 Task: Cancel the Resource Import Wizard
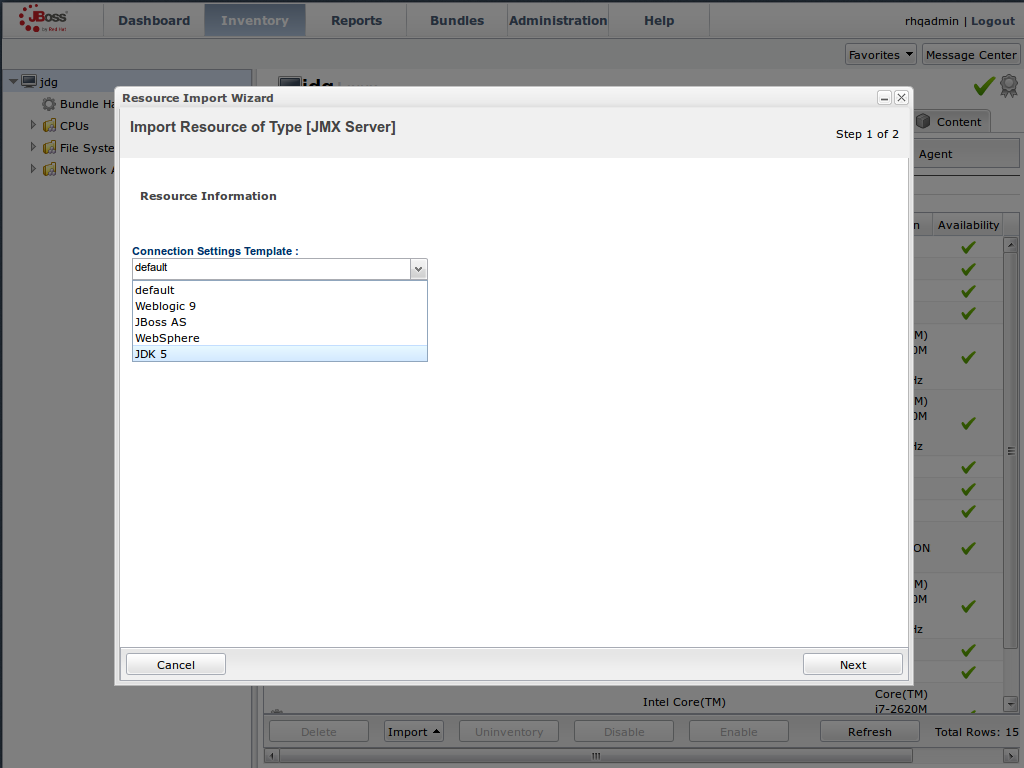coord(175,665)
